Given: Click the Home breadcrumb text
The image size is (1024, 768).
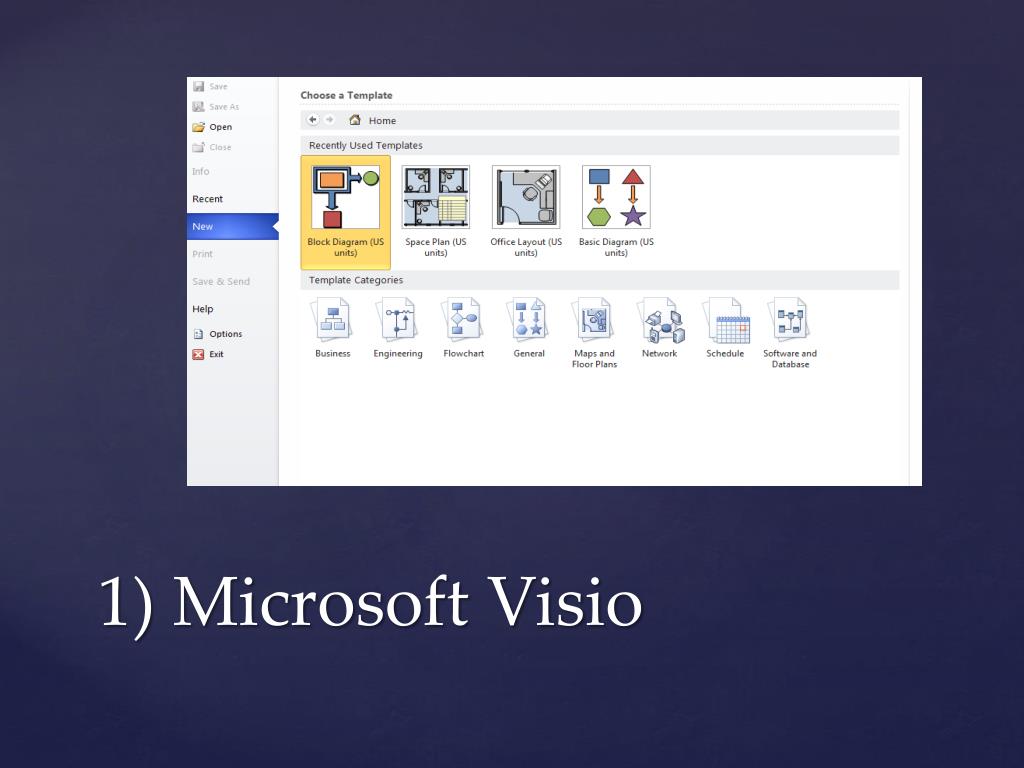Looking at the screenshot, I should click(x=382, y=120).
